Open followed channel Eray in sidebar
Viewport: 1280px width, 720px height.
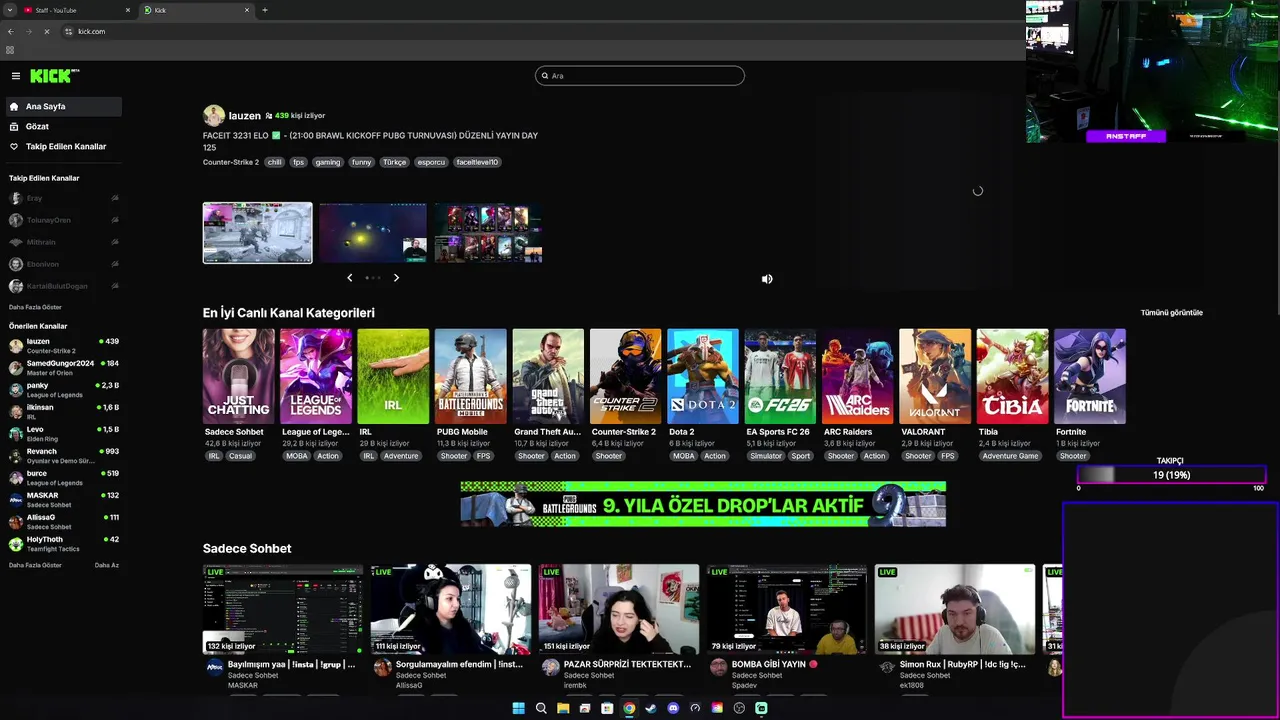coord(63,198)
